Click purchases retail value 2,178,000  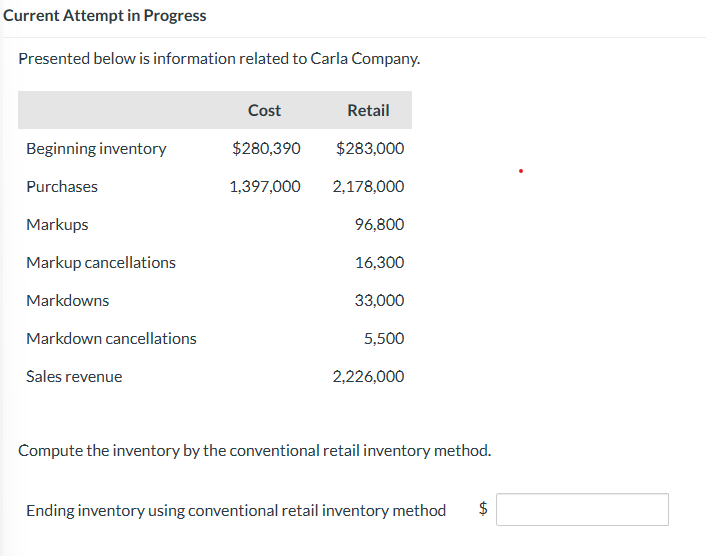368,186
